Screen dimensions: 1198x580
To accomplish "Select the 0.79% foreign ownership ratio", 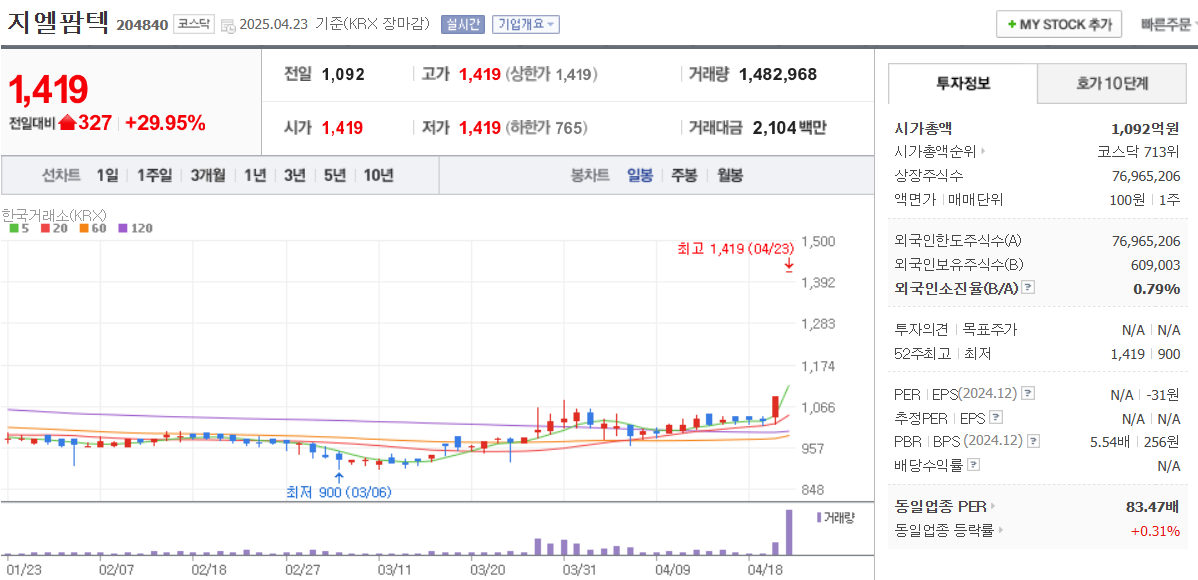I will click(x=1159, y=288).
